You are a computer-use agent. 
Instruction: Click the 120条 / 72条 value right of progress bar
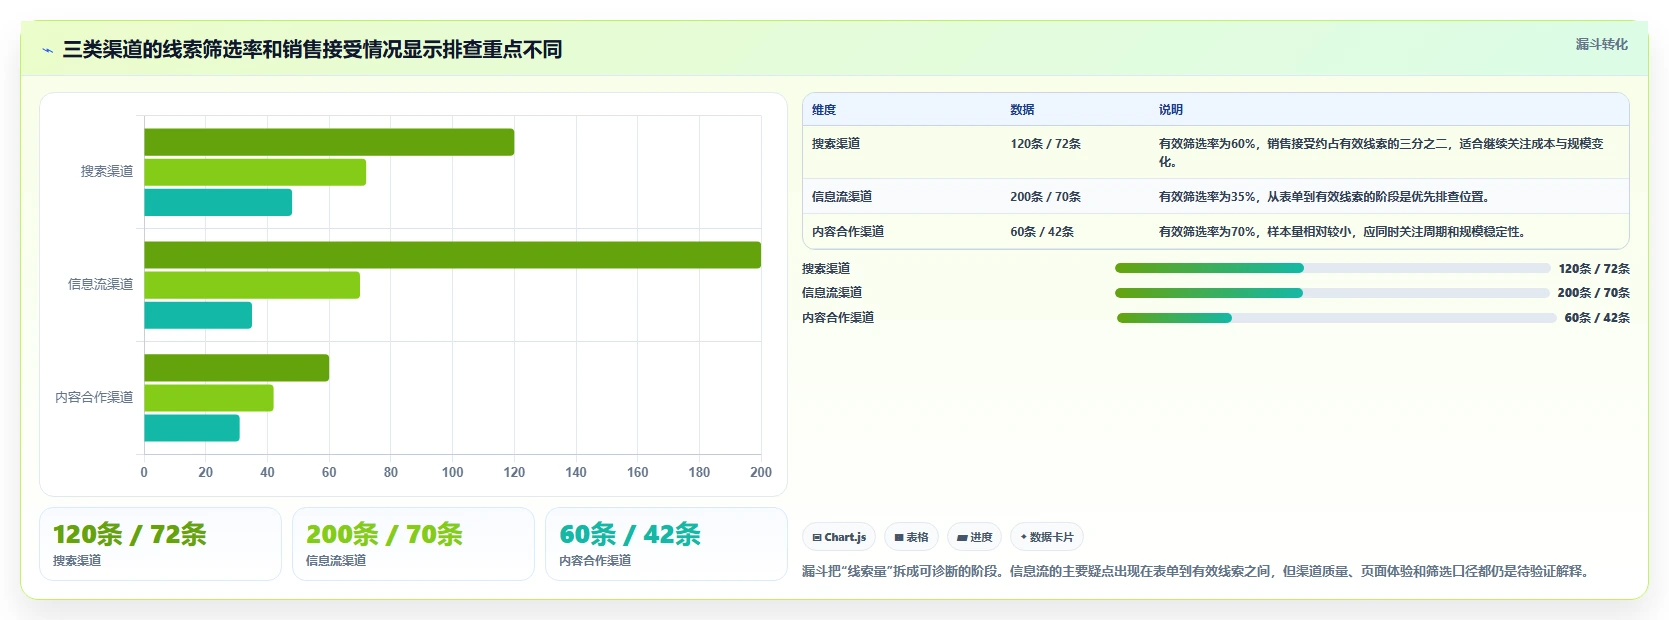pos(1594,269)
